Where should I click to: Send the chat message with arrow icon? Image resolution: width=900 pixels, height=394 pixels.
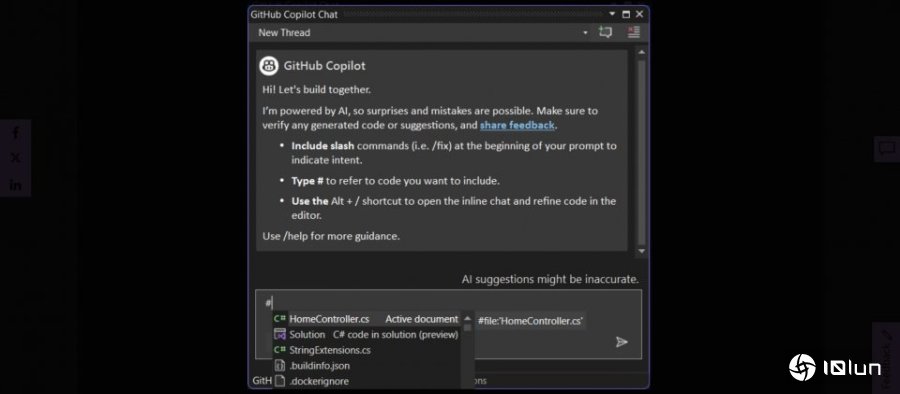pos(622,342)
